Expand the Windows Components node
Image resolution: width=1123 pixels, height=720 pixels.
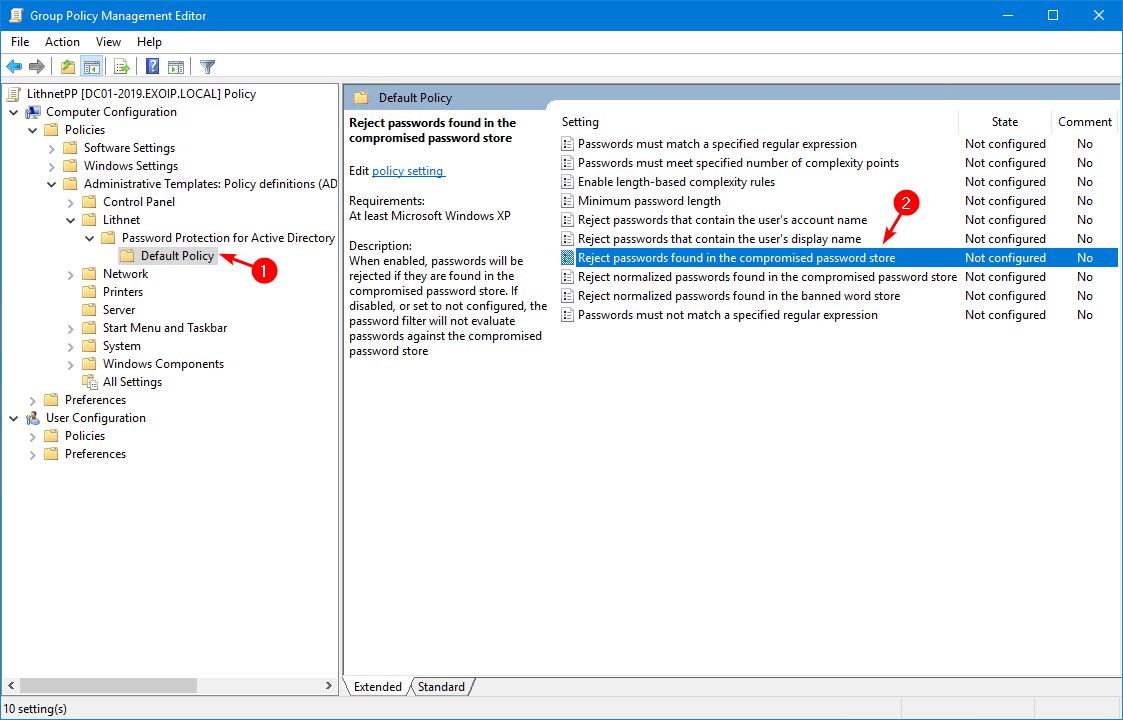tap(70, 364)
